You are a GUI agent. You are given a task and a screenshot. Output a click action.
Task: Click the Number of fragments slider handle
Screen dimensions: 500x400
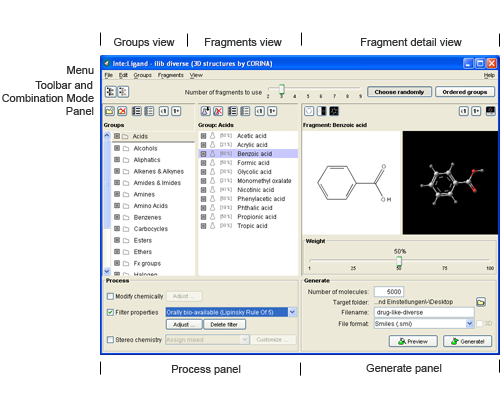tap(282, 90)
